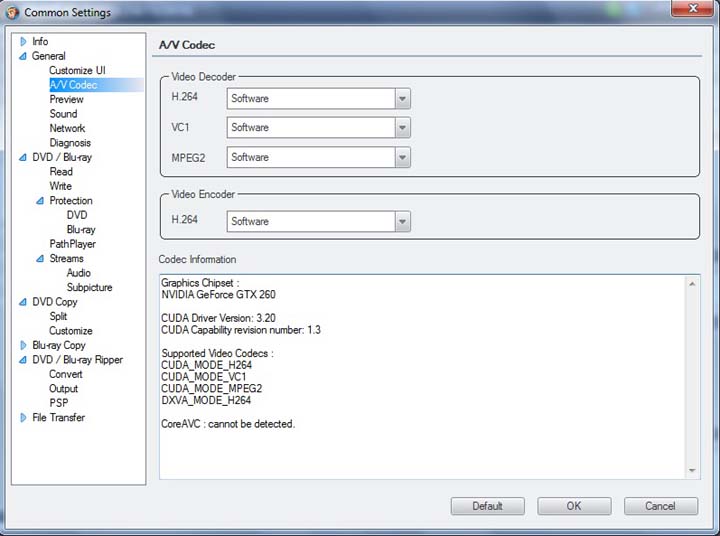Select the Write item under DVD / Blu-ray
Image resolution: width=720 pixels, height=536 pixels.
point(61,186)
